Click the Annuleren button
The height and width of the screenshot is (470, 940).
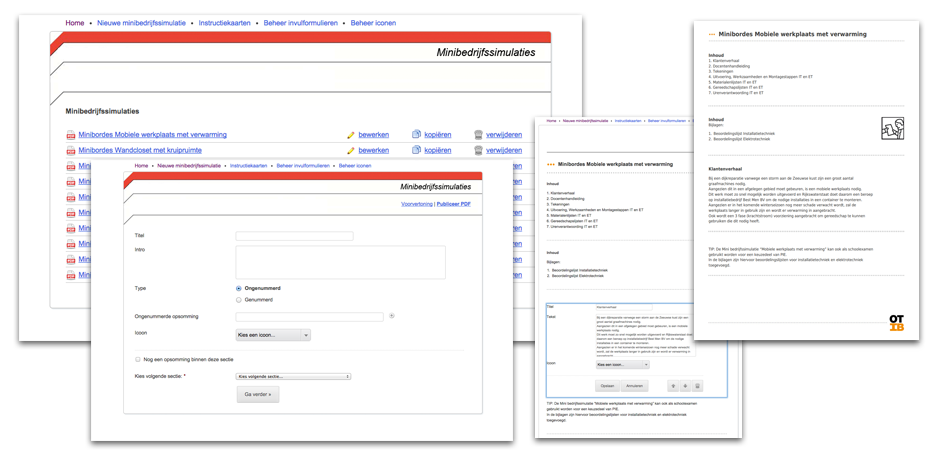click(x=635, y=385)
